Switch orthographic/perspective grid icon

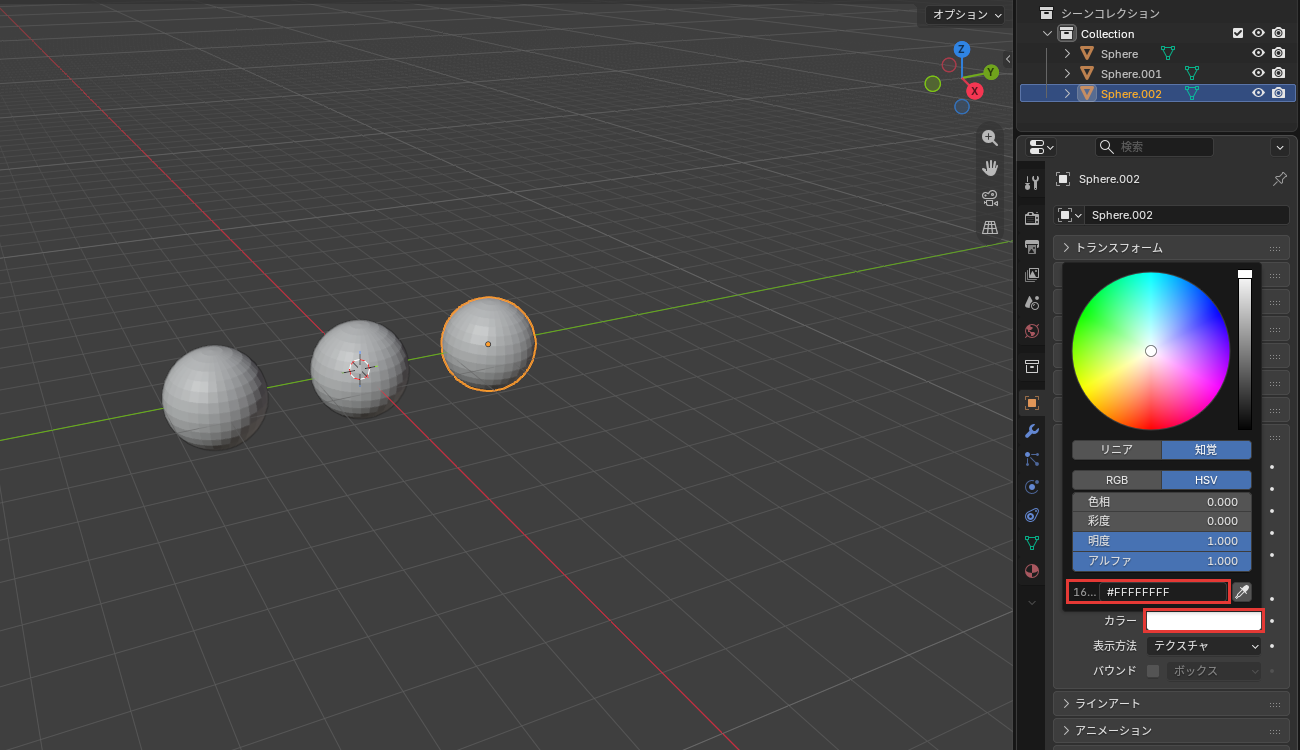pos(990,227)
